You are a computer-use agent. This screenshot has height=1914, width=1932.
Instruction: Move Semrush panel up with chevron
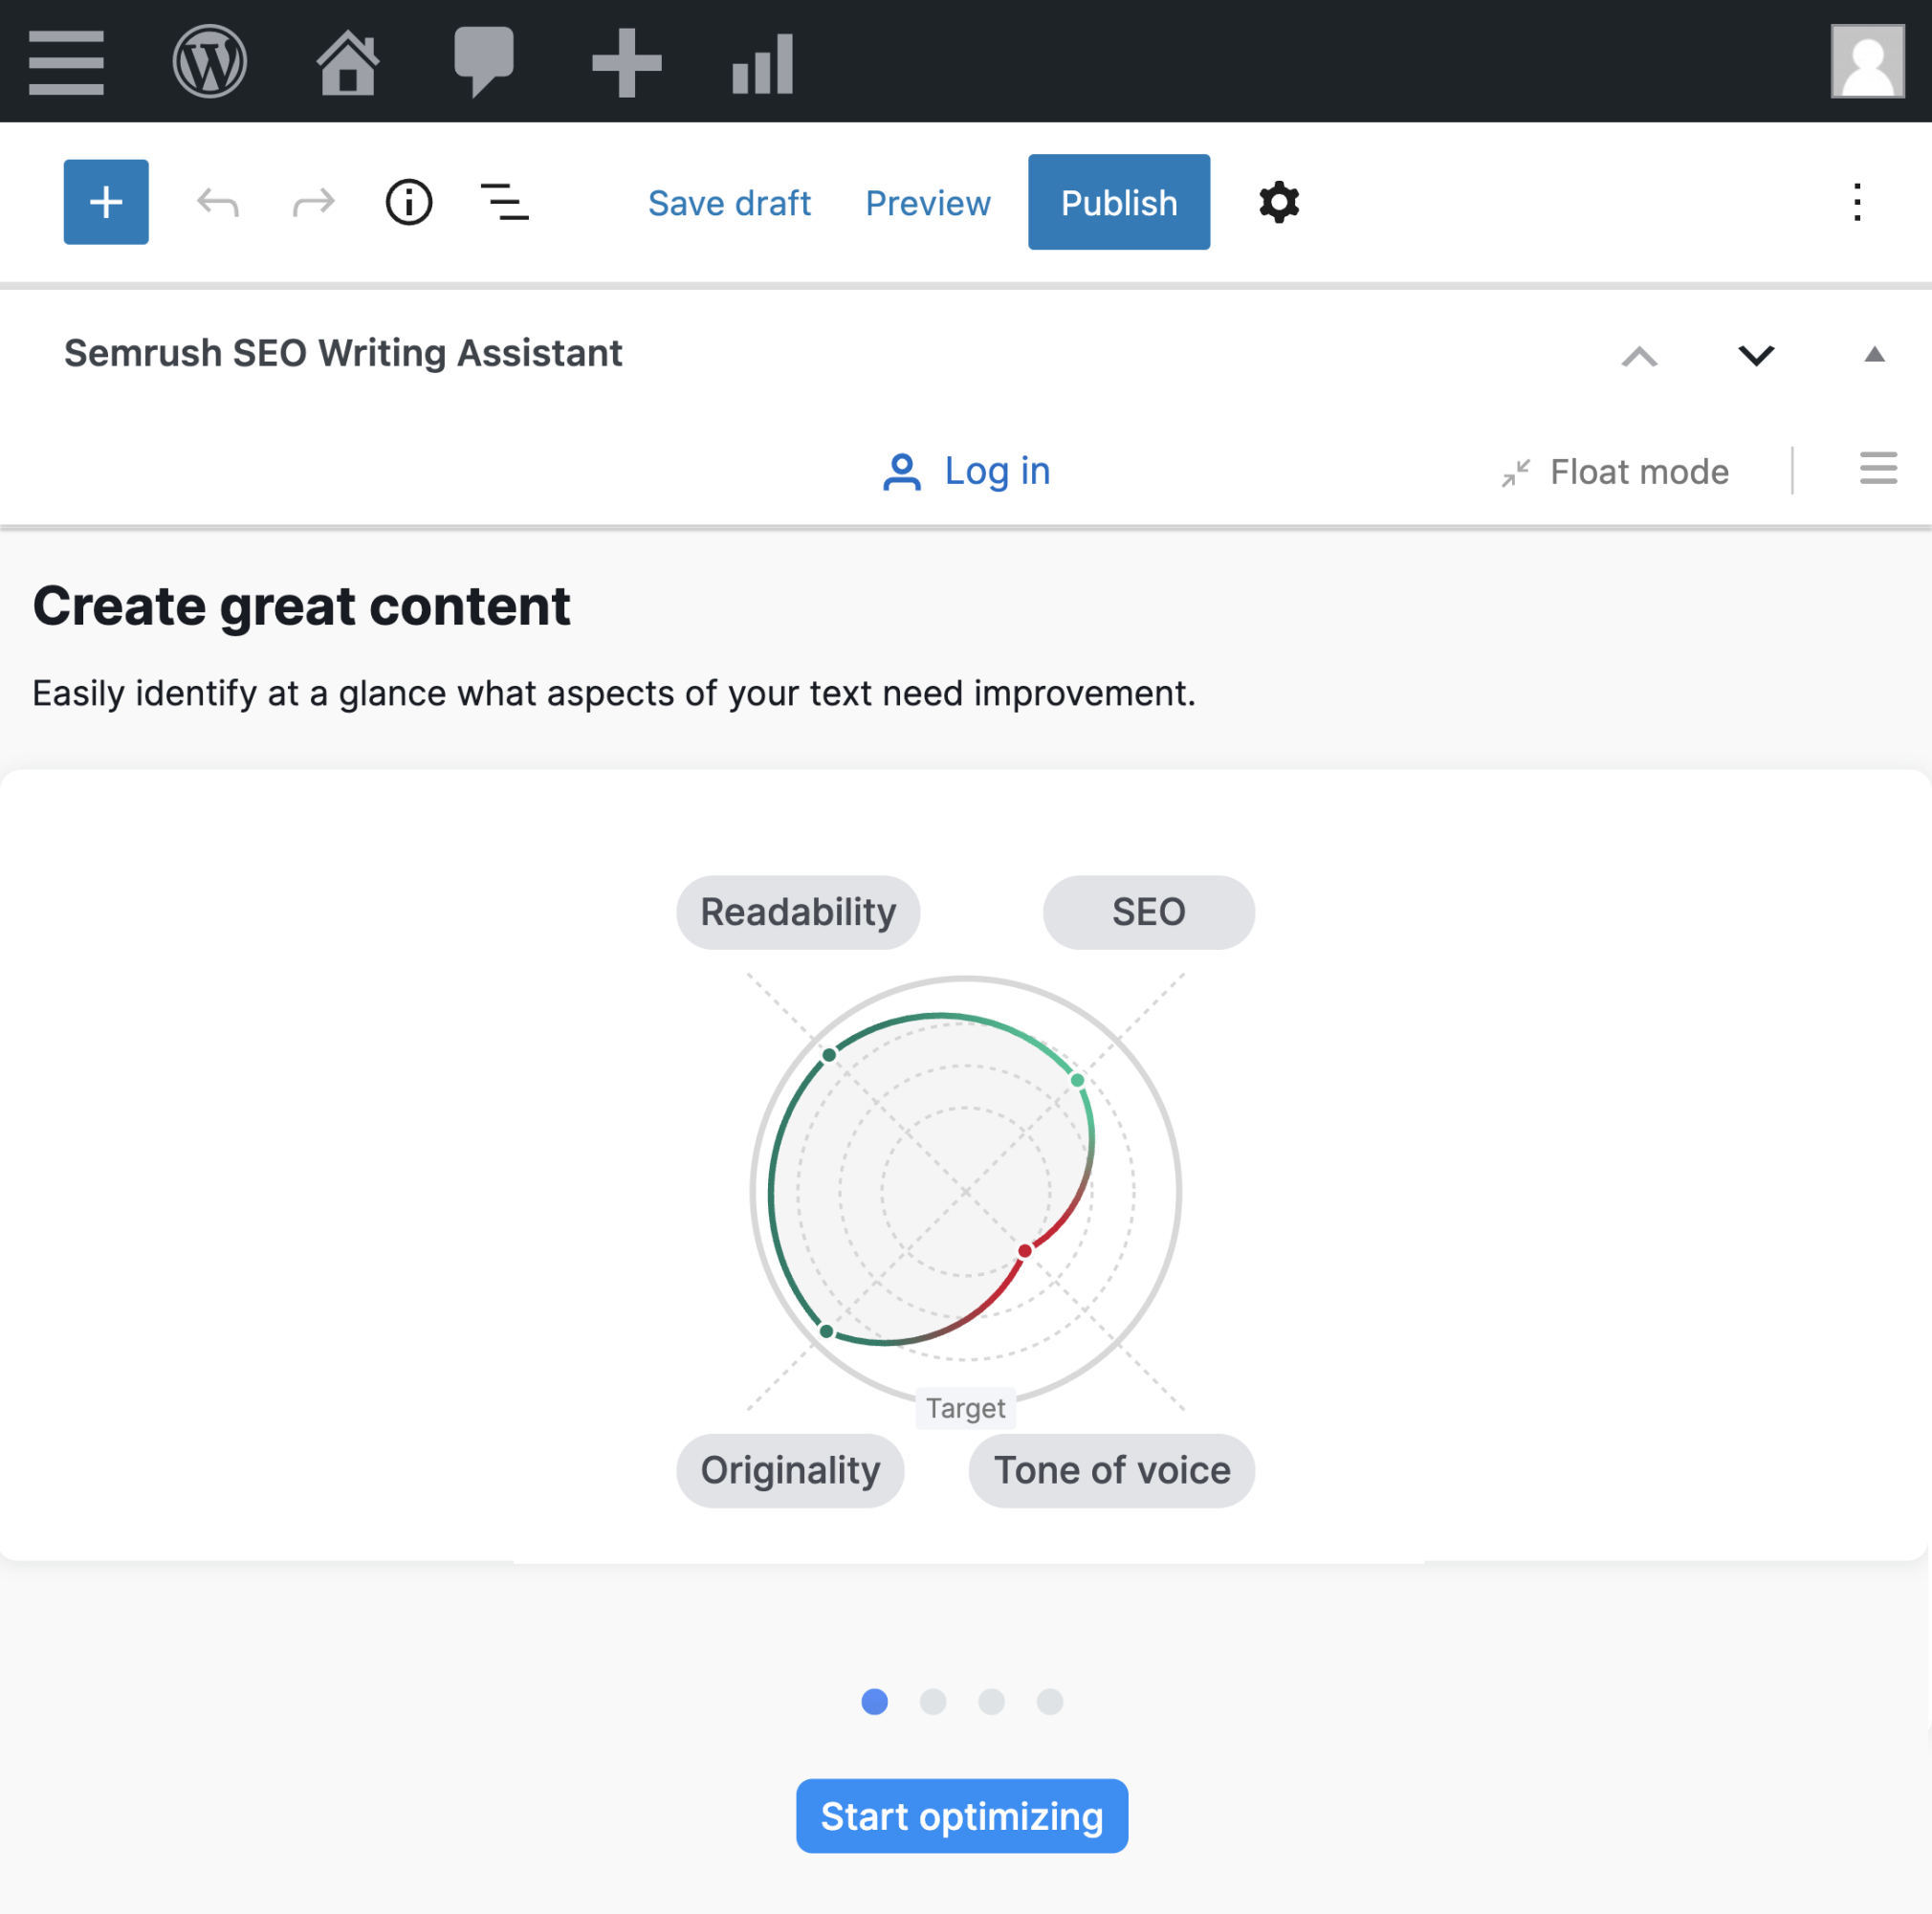(1639, 356)
